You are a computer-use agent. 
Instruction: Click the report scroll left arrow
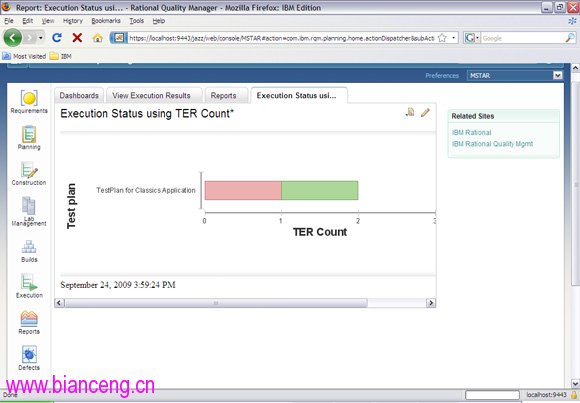point(60,303)
